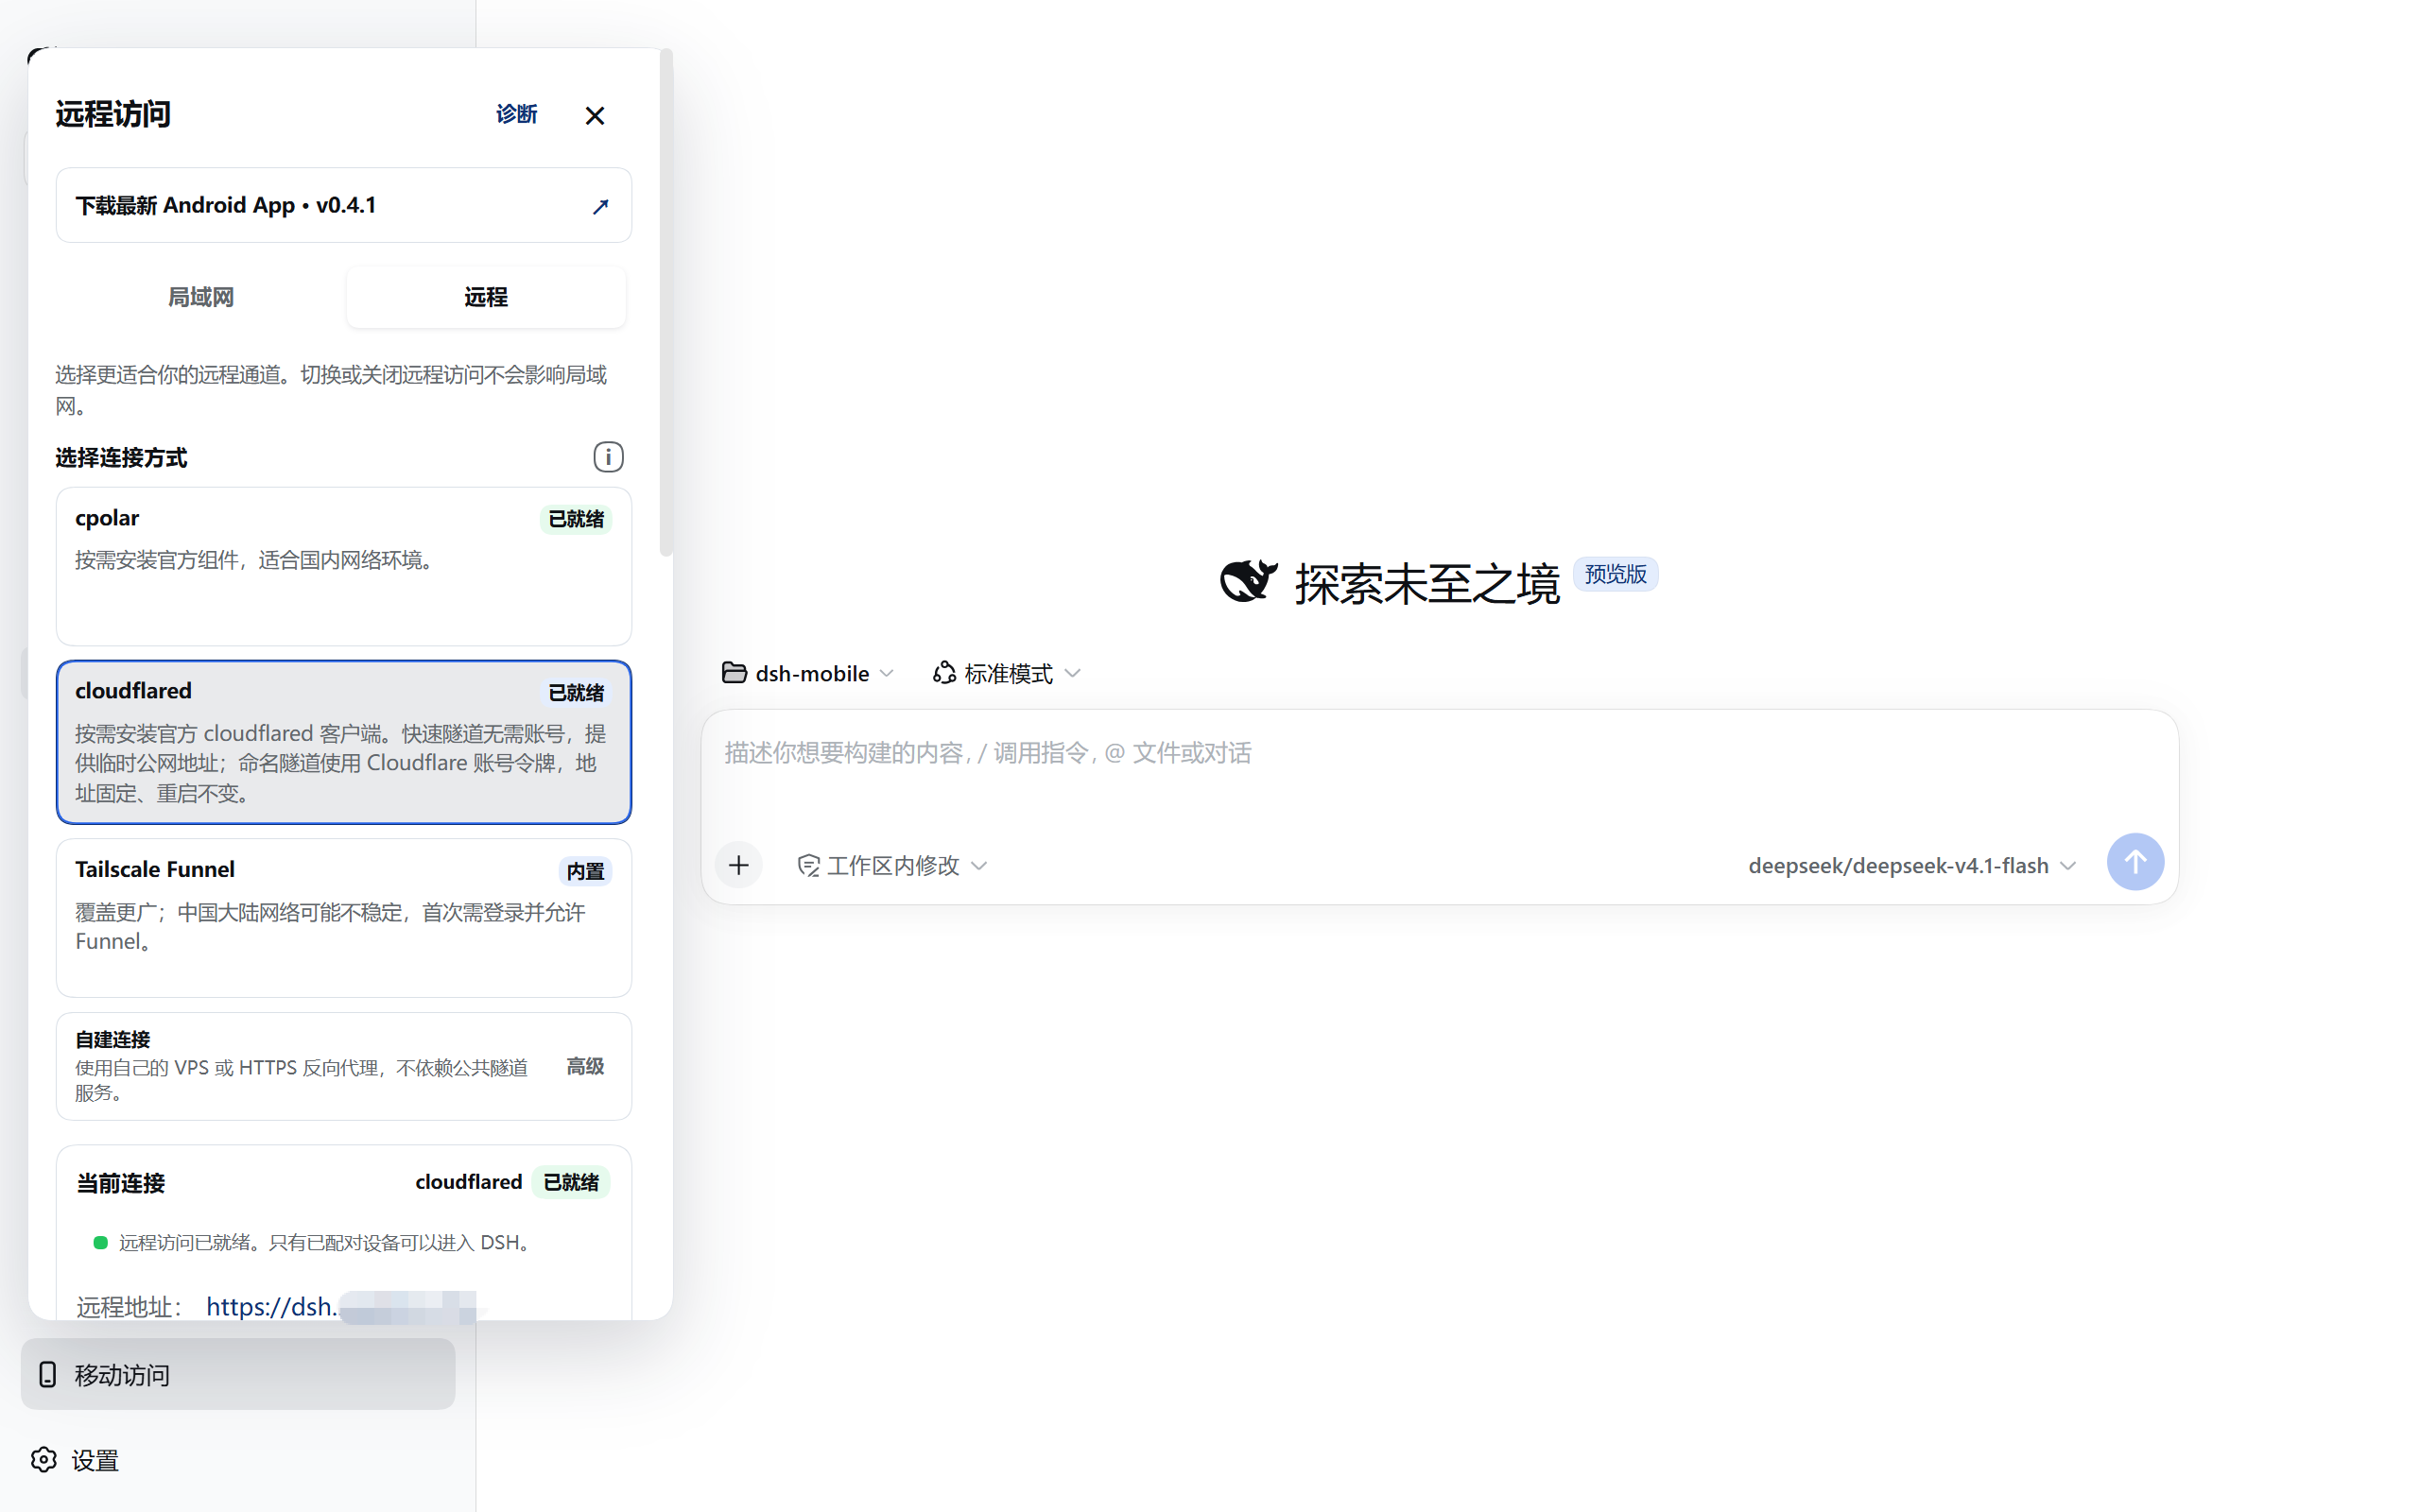
Task: Click the 内置 badge on Tailscale Funnel
Action: coord(585,871)
